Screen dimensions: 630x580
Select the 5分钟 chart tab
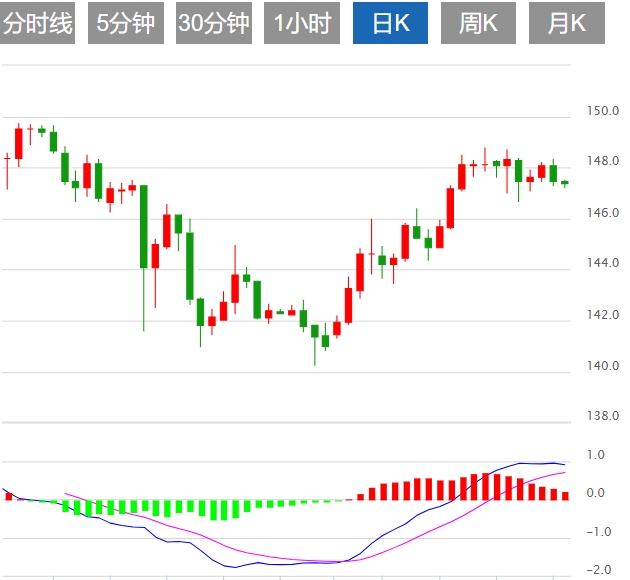tap(126, 23)
